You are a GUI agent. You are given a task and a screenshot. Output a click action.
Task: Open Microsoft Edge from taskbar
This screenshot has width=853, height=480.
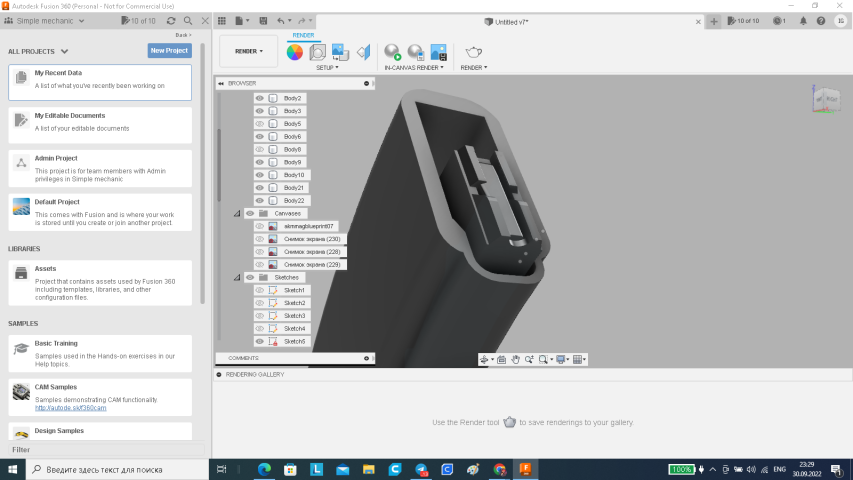tap(264, 470)
